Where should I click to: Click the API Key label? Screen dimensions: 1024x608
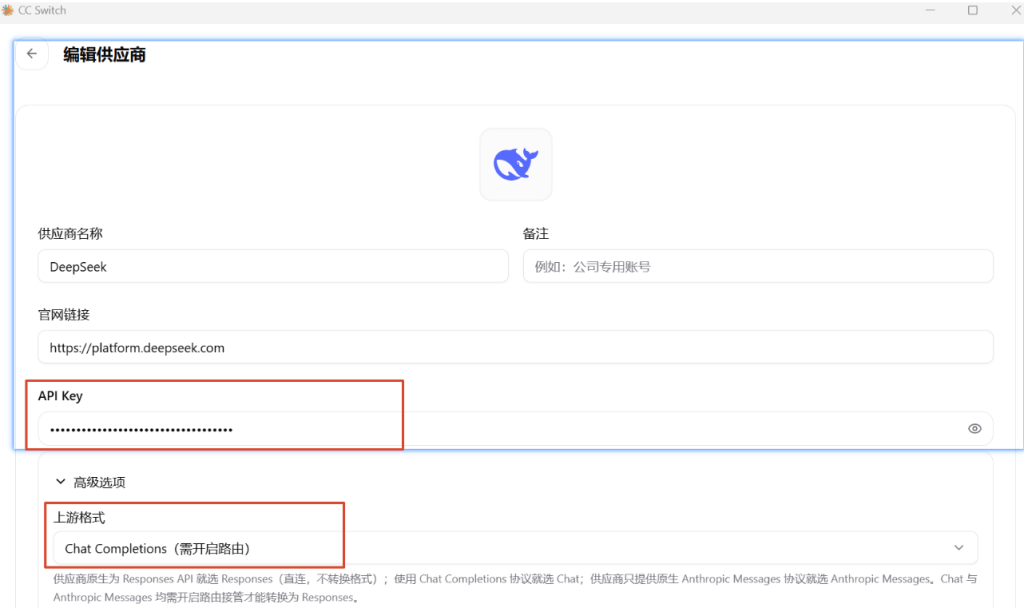click(x=60, y=396)
